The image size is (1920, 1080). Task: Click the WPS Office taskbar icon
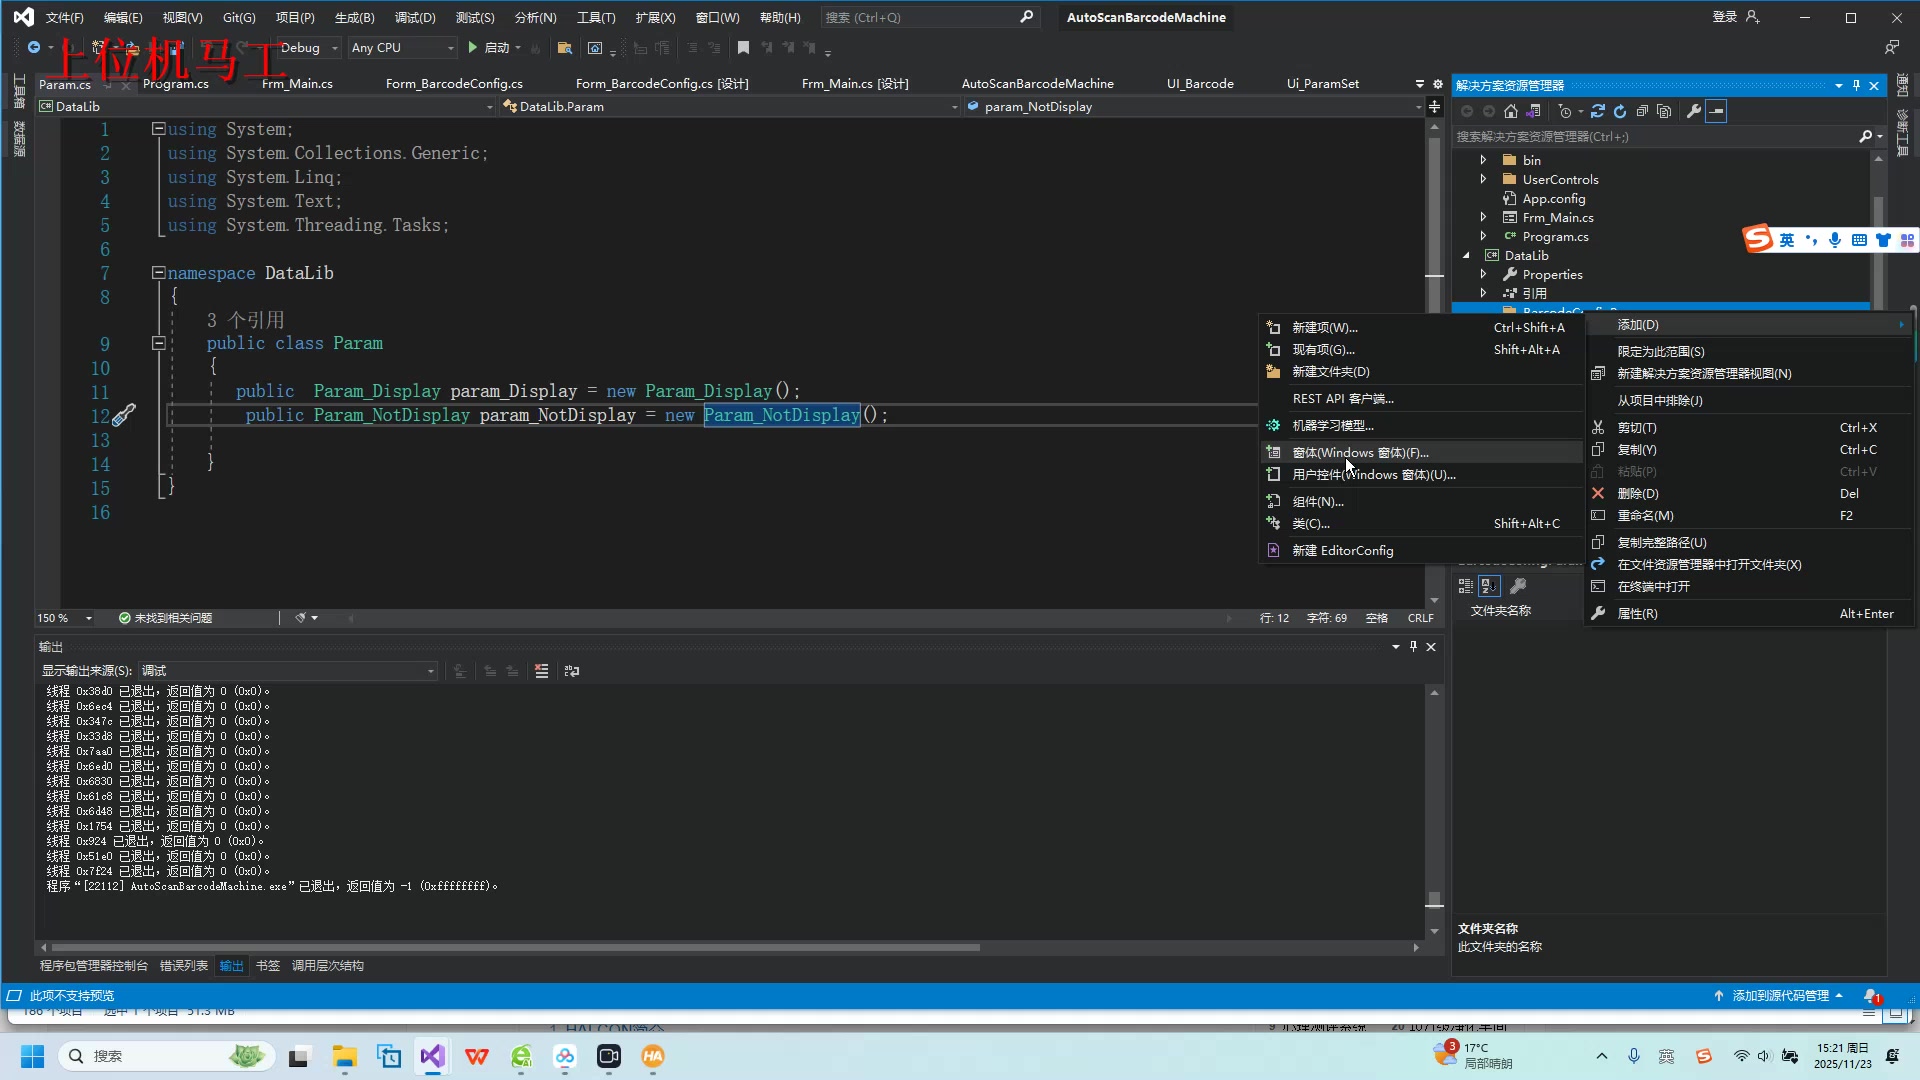[477, 1056]
